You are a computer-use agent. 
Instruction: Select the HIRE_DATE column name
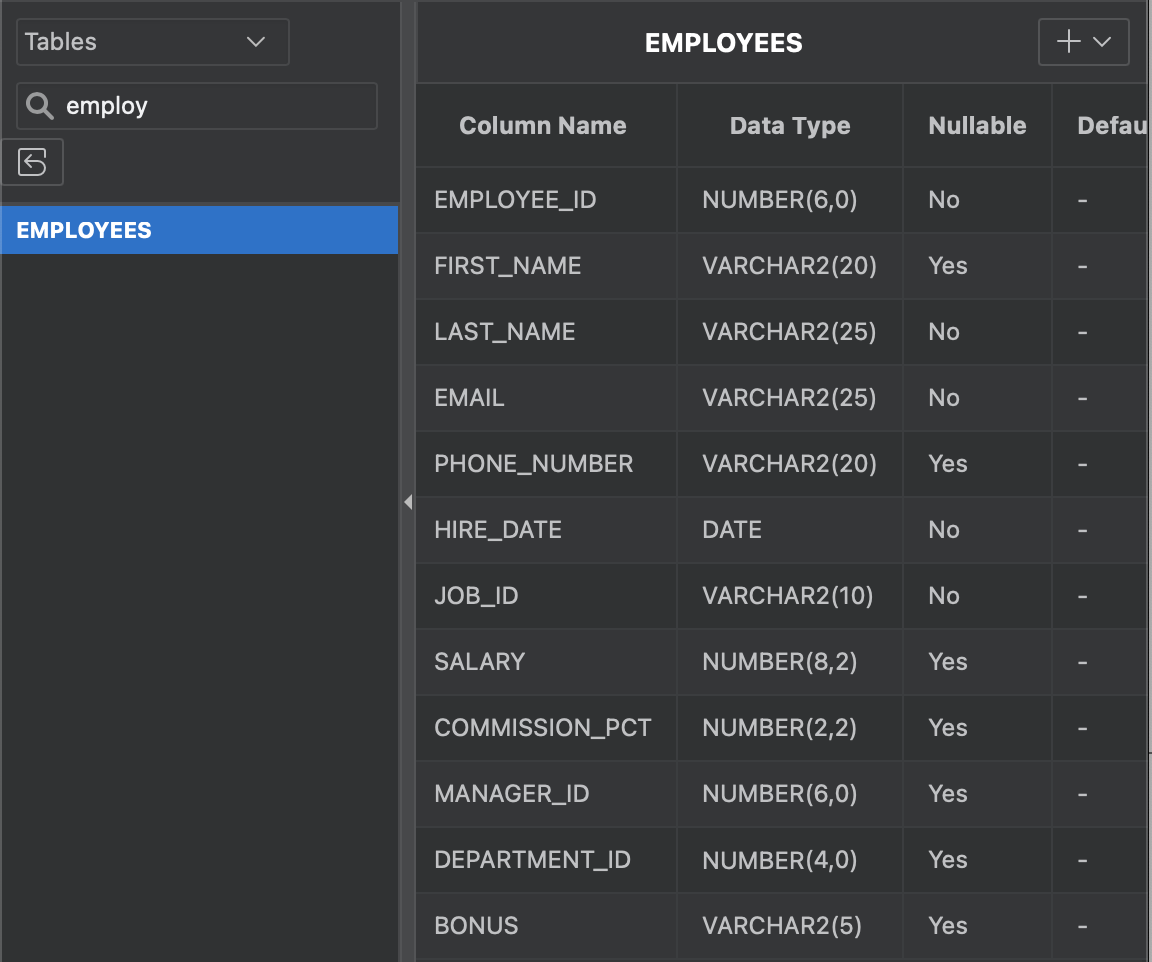498,530
